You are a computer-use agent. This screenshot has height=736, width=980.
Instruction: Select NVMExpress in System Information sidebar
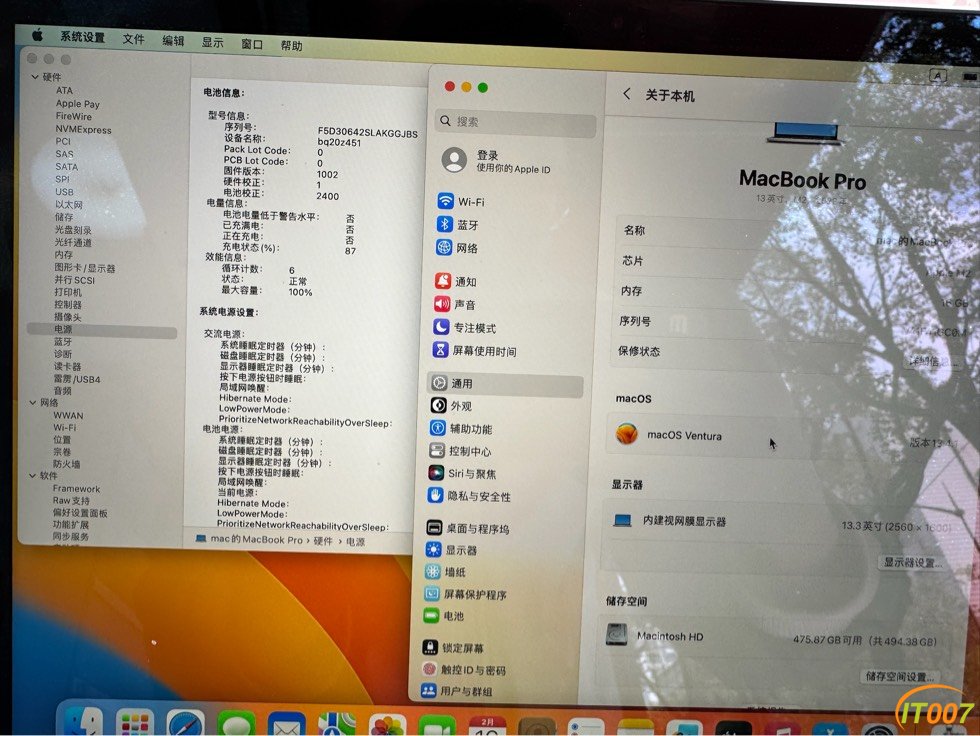click(83, 129)
